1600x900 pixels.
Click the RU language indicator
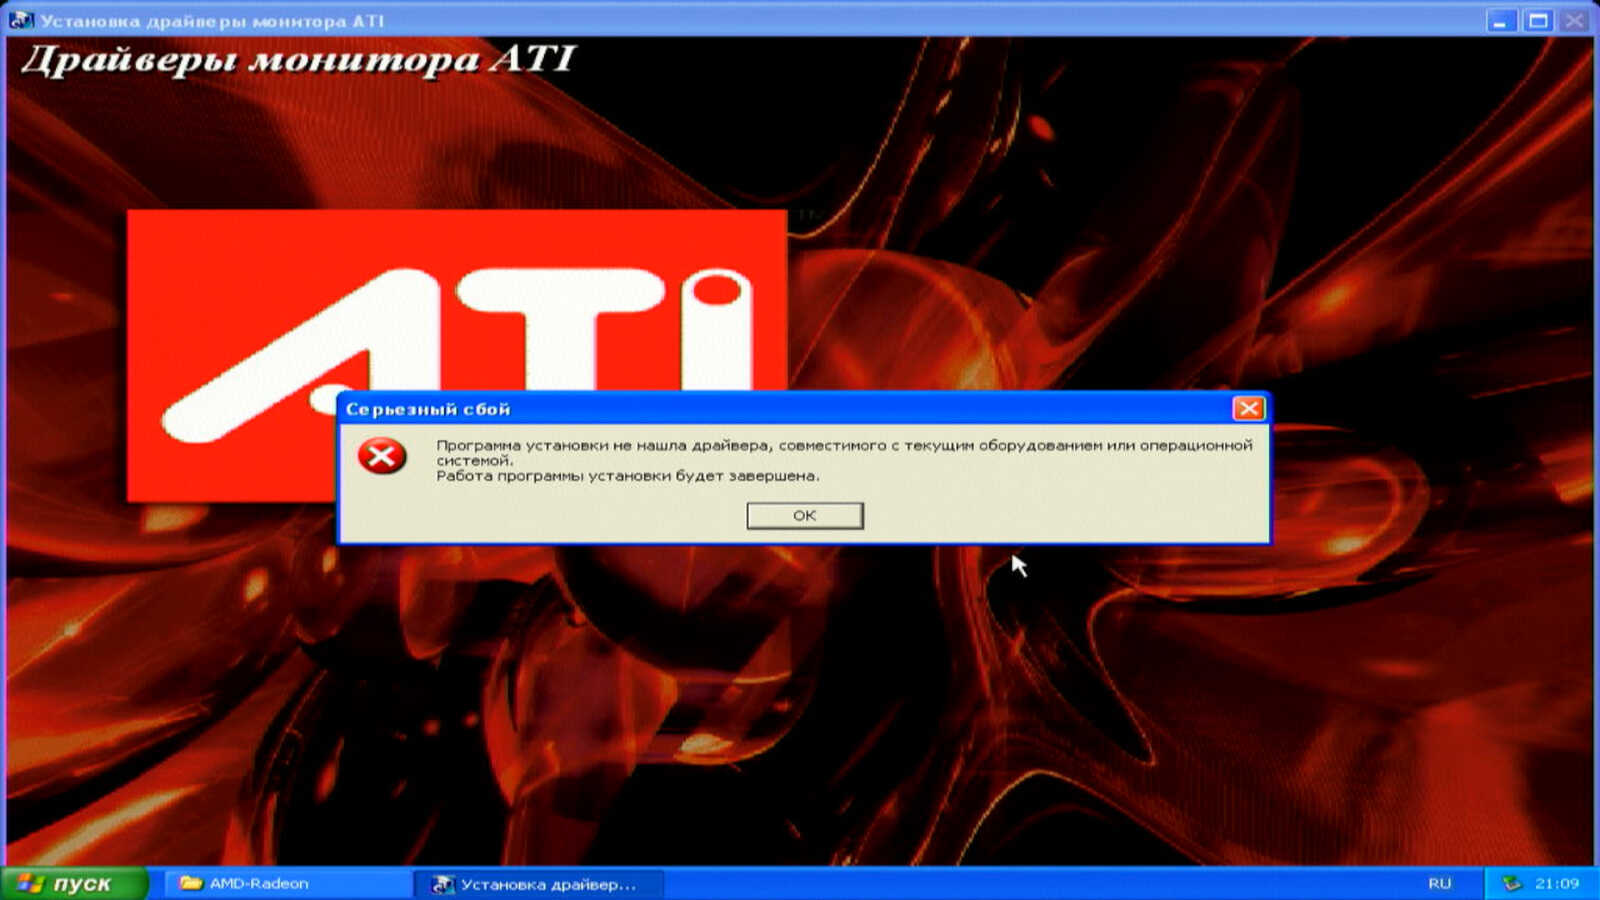click(1439, 883)
